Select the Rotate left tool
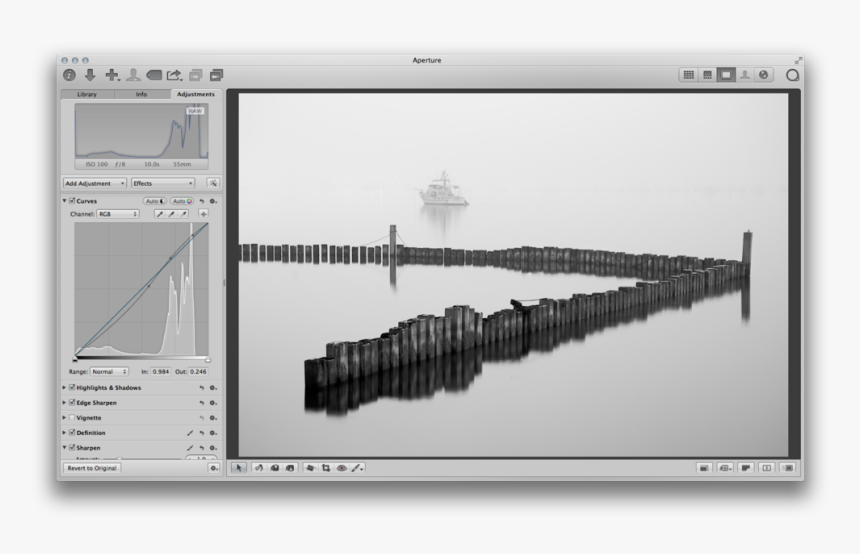Screen dimensions: 860x554 point(259,468)
